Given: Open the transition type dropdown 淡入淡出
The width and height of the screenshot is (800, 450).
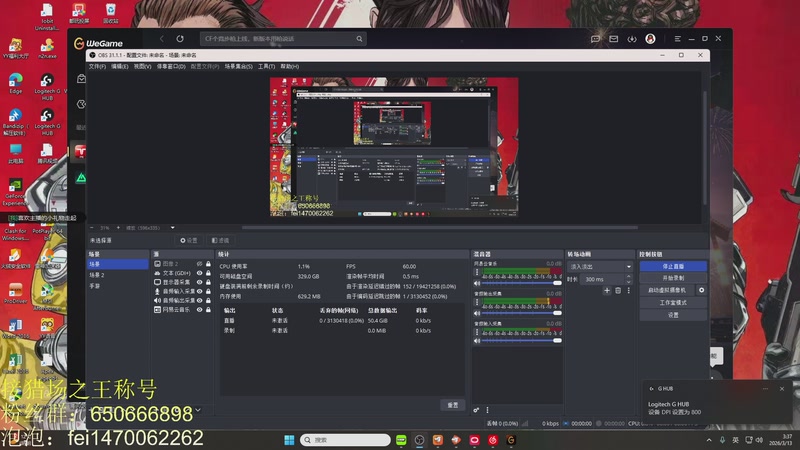Looking at the screenshot, I should 600,266.
